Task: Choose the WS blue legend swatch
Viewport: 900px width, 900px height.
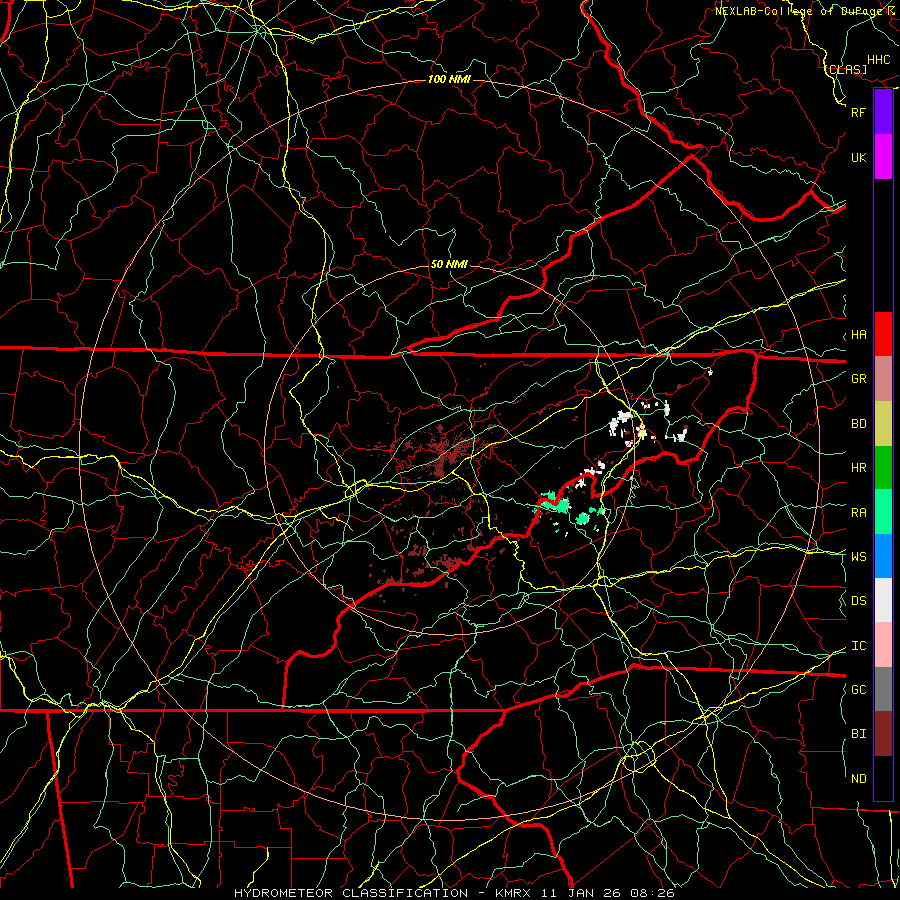Action: [883, 556]
